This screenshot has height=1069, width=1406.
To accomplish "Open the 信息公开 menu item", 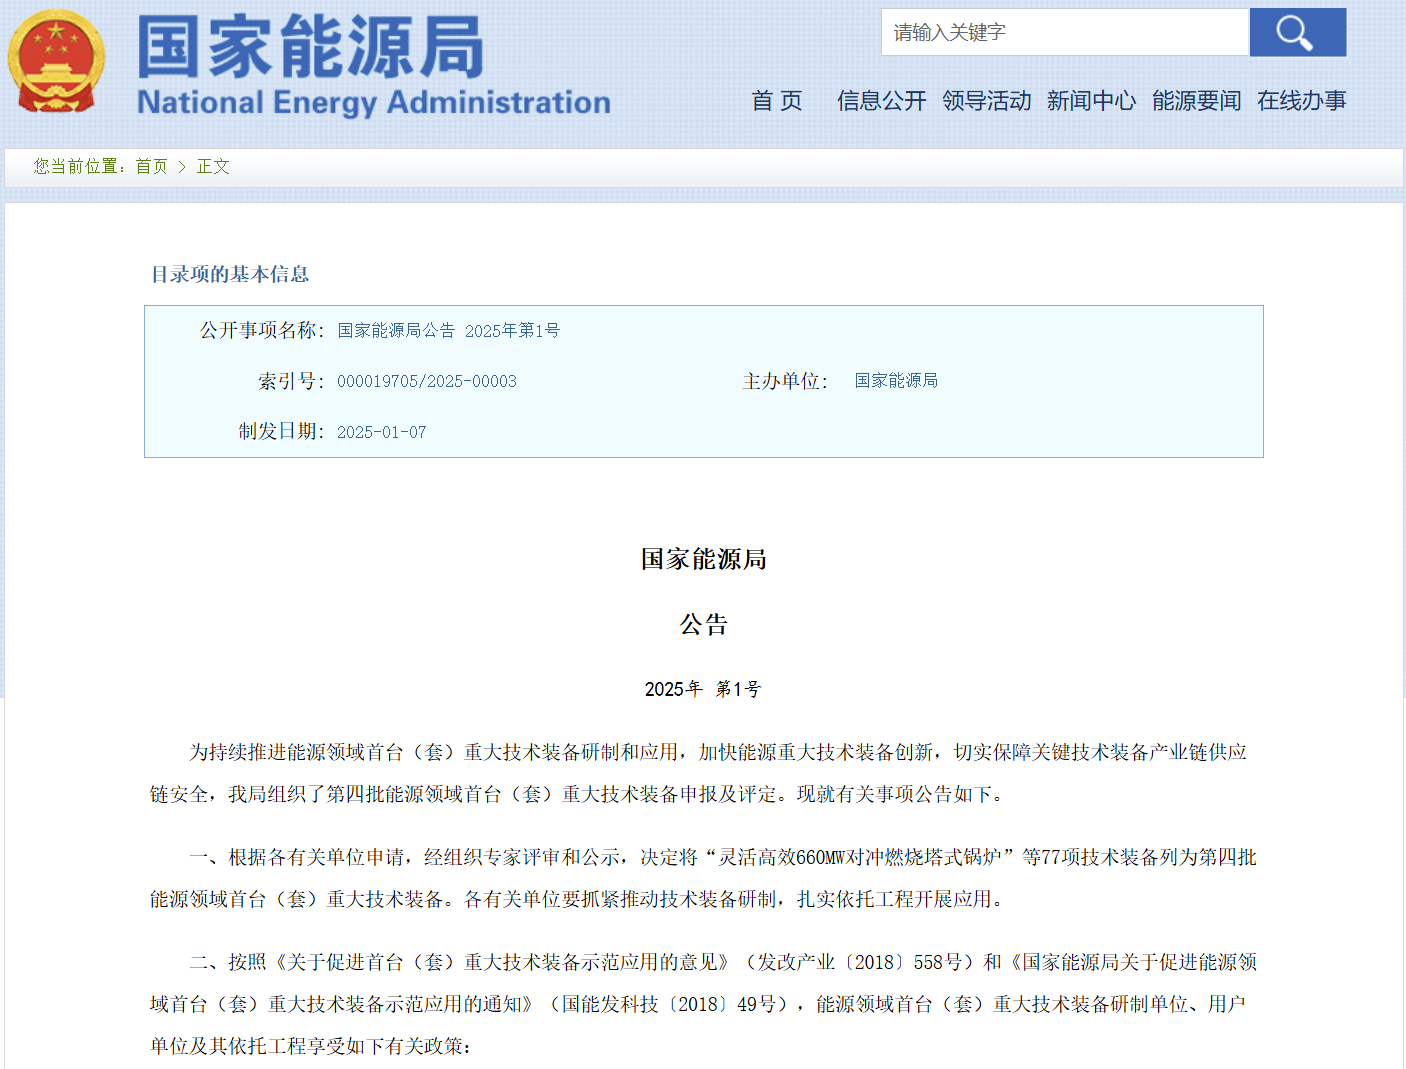I will pyautogui.click(x=881, y=101).
